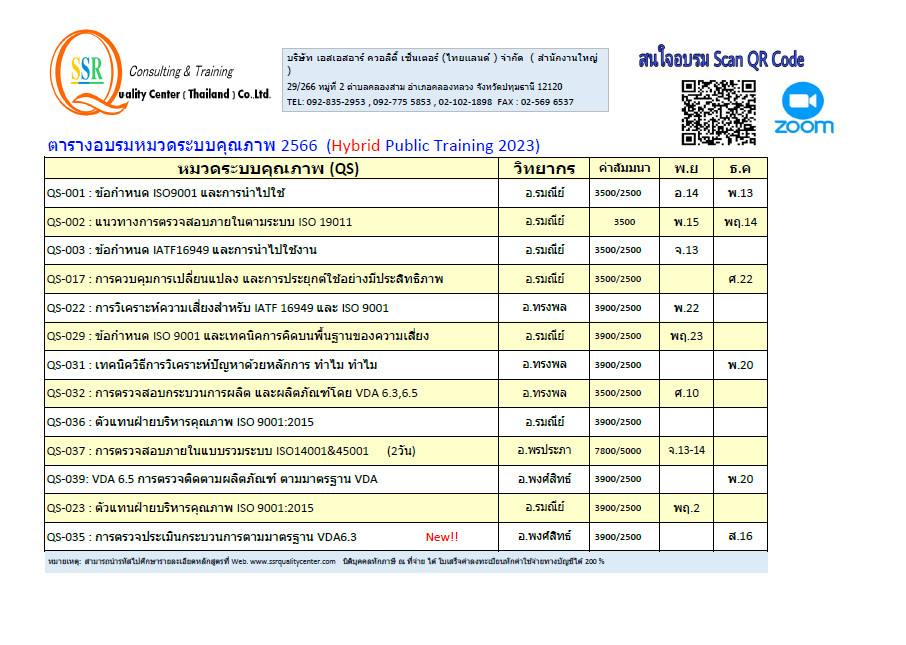Viewport: 906px width, 645px height.
Task: Click the SSR Quality Center logo
Action: (160, 73)
